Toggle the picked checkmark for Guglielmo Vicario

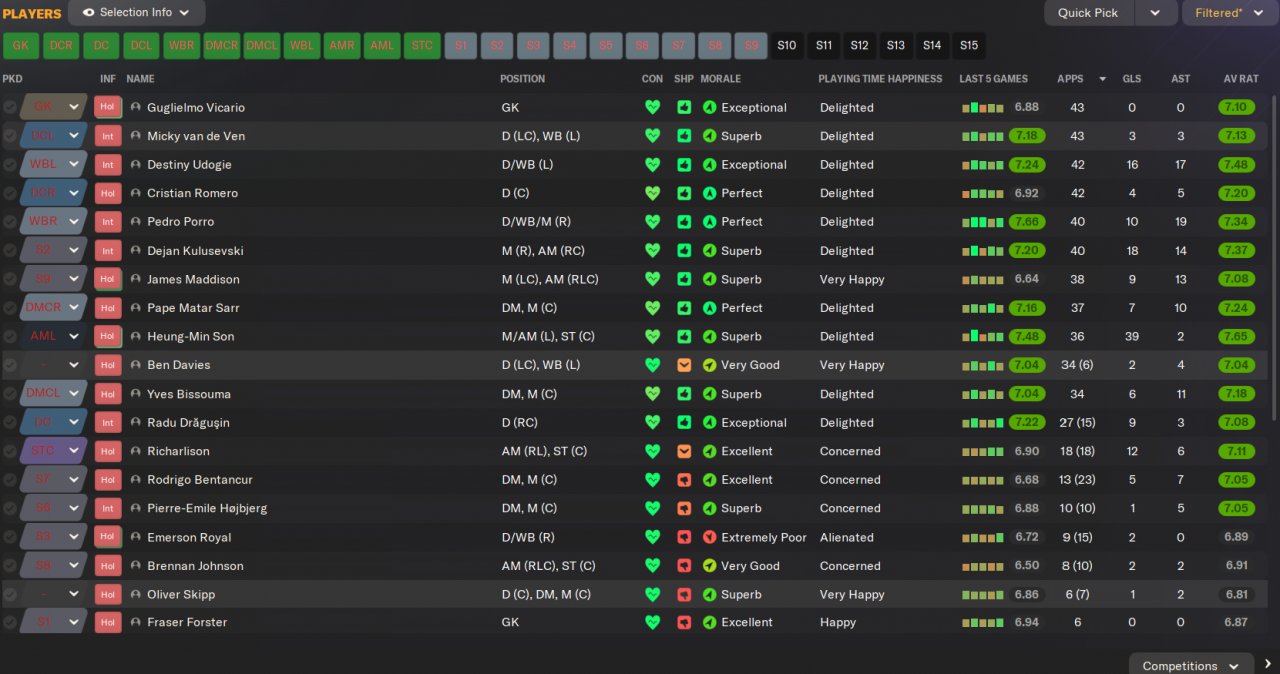[x=9, y=107]
